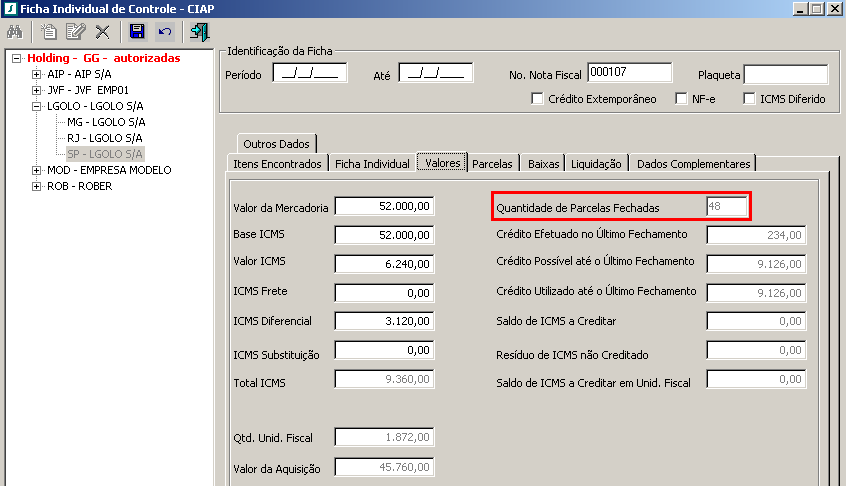Expand the MOD - EMPRESA MODELO node
846x486 pixels.
[37, 170]
